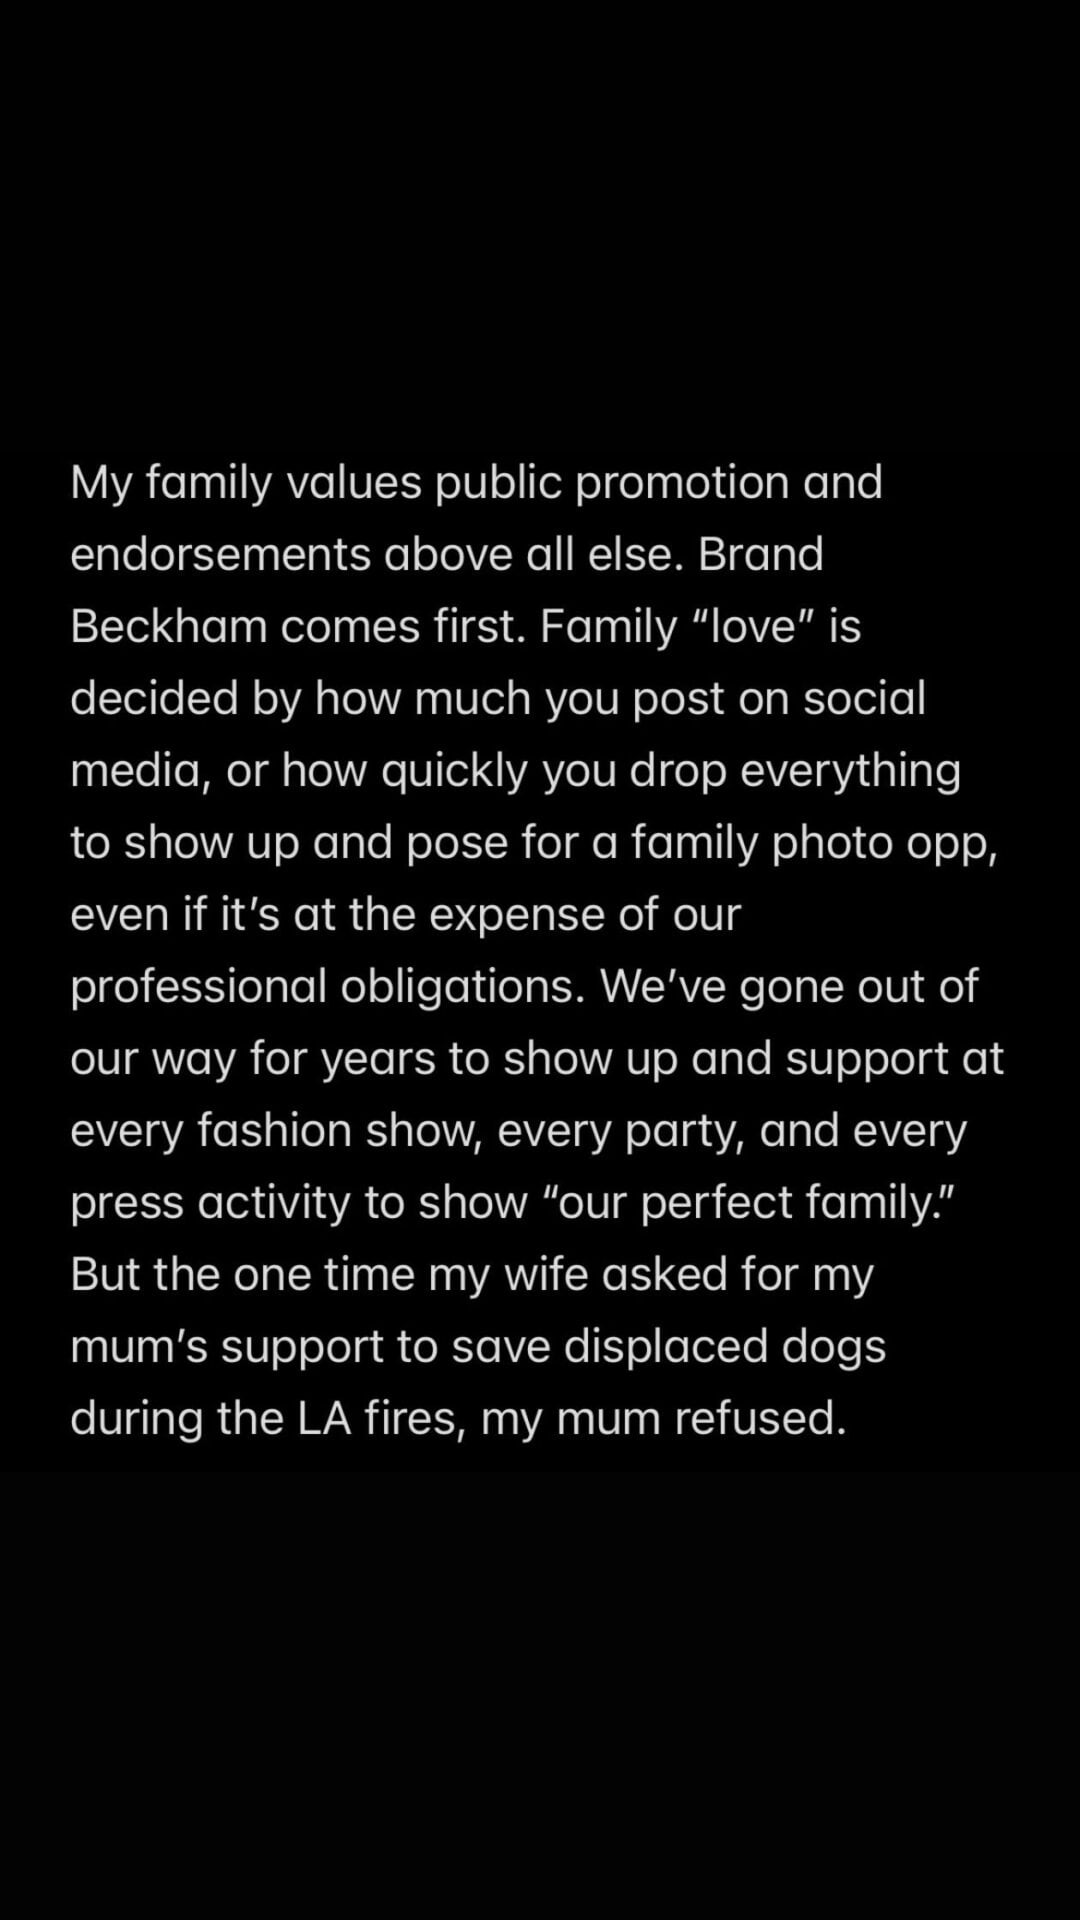Click the word "party"

(684, 1131)
